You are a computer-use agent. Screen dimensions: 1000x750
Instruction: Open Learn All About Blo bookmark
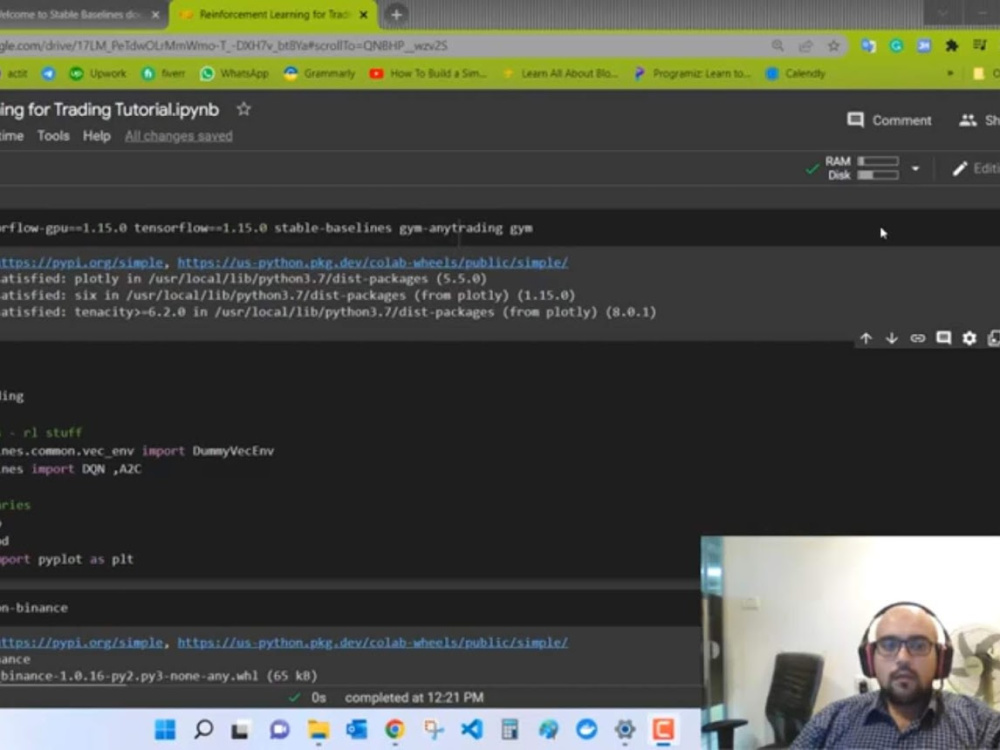pos(560,73)
